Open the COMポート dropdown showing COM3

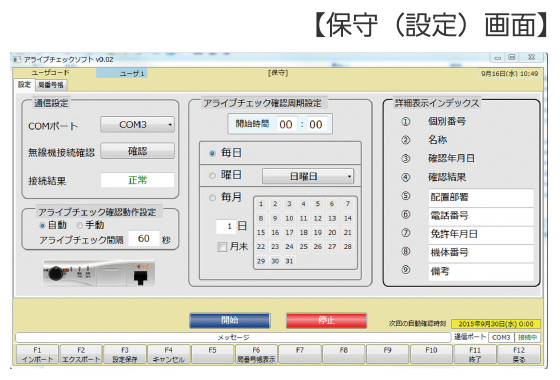[138, 125]
